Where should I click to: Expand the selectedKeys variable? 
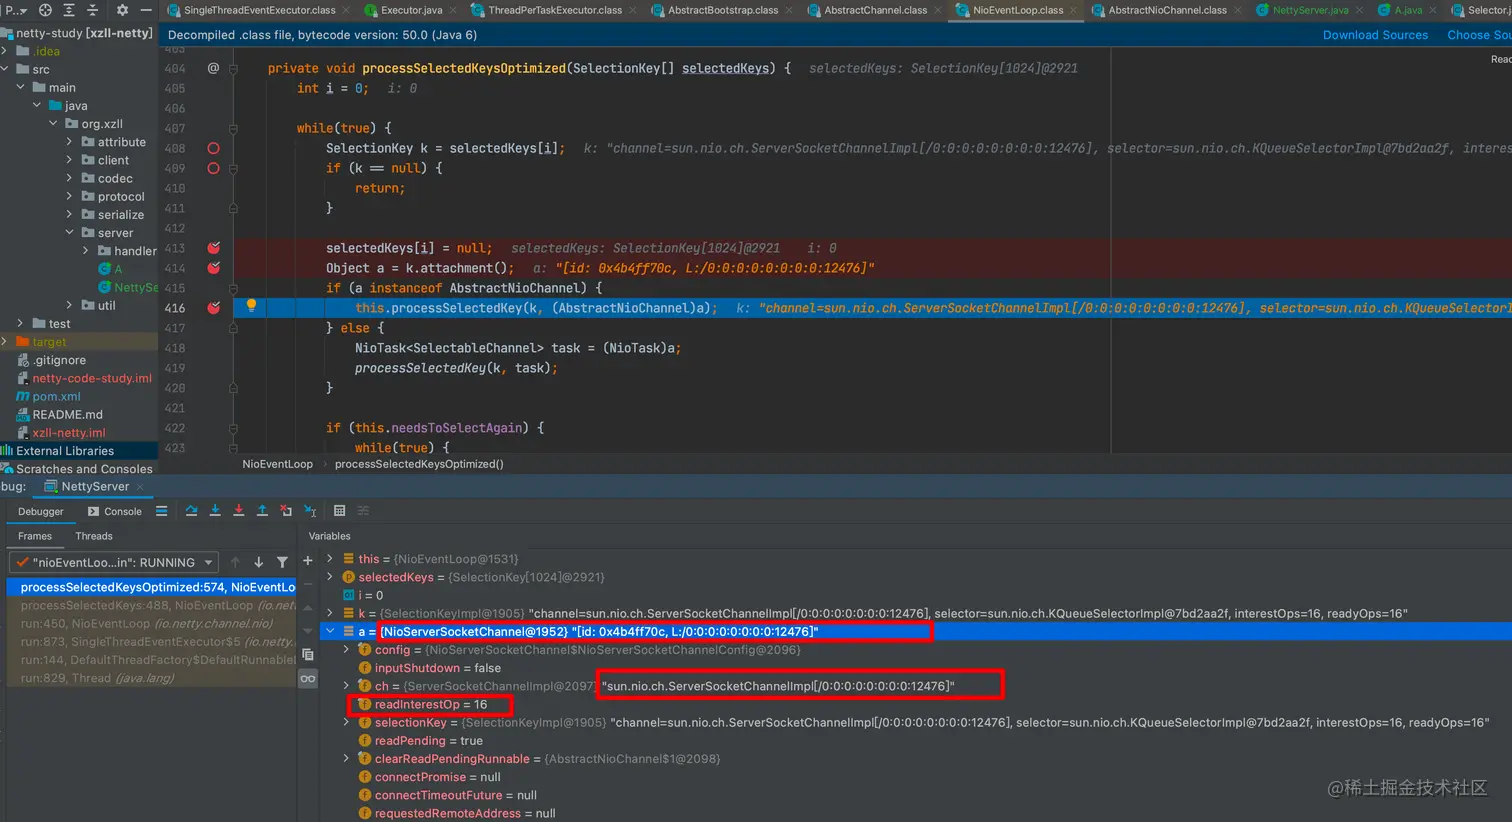click(330, 577)
